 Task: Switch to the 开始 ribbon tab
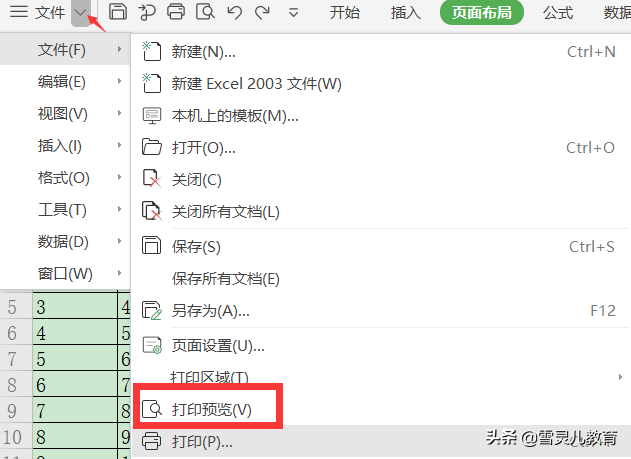tap(344, 13)
